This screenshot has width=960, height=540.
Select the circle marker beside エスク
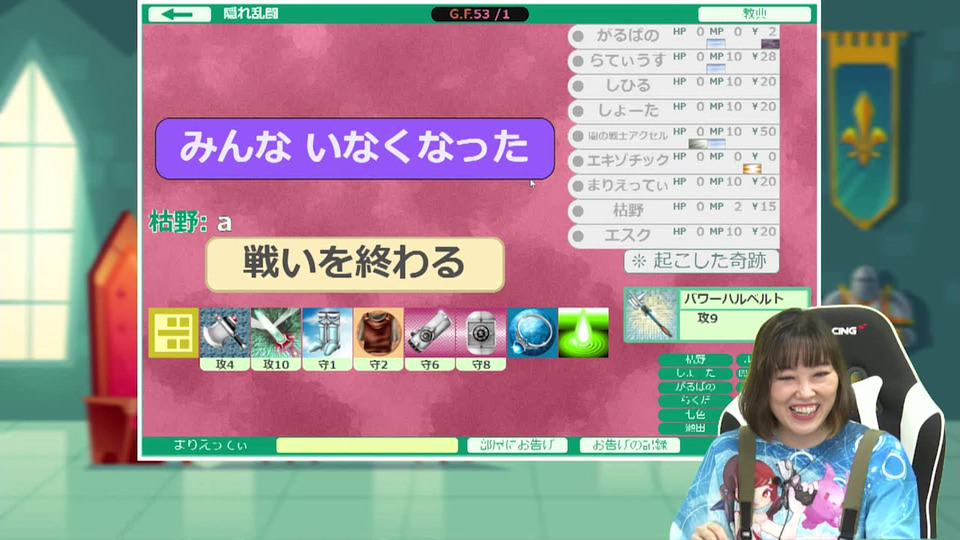pyautogui.click(x=577, y=236)
